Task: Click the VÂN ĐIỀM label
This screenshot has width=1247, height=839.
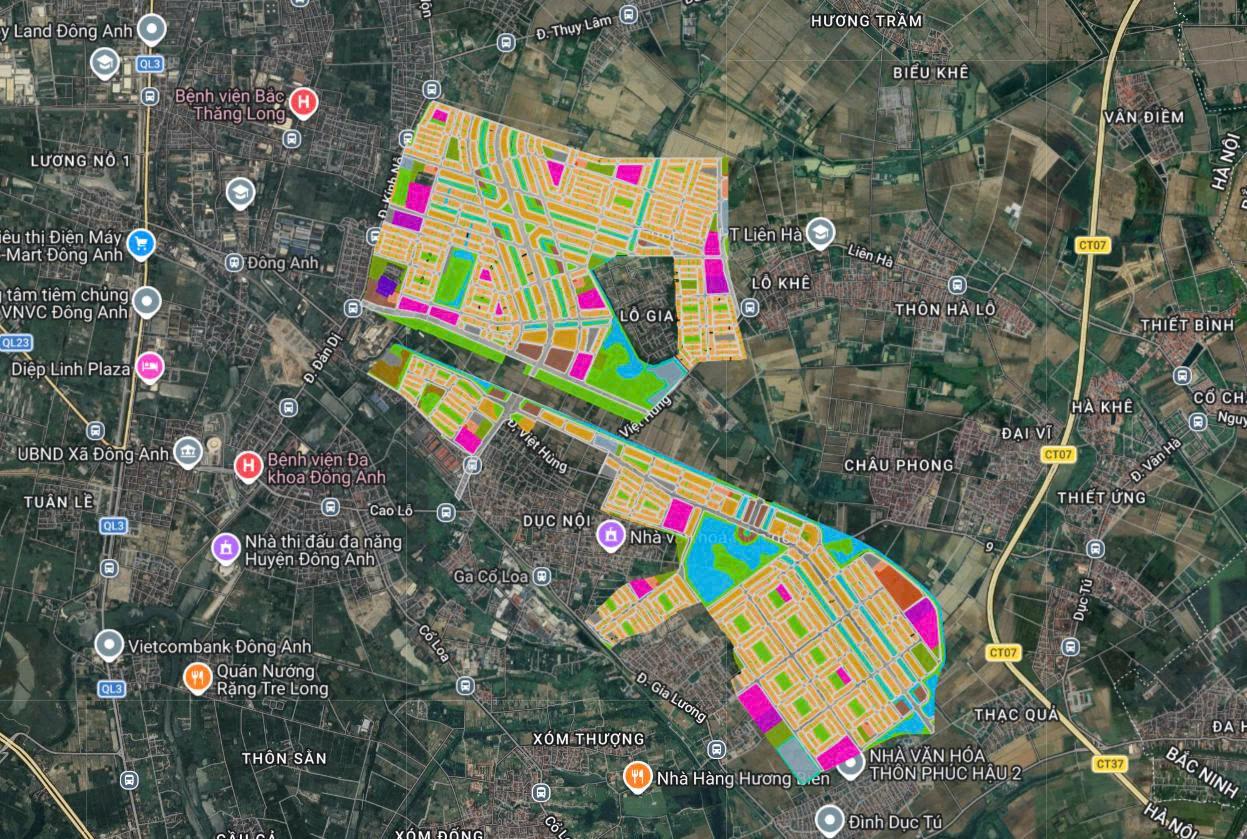Action: 1144,118
